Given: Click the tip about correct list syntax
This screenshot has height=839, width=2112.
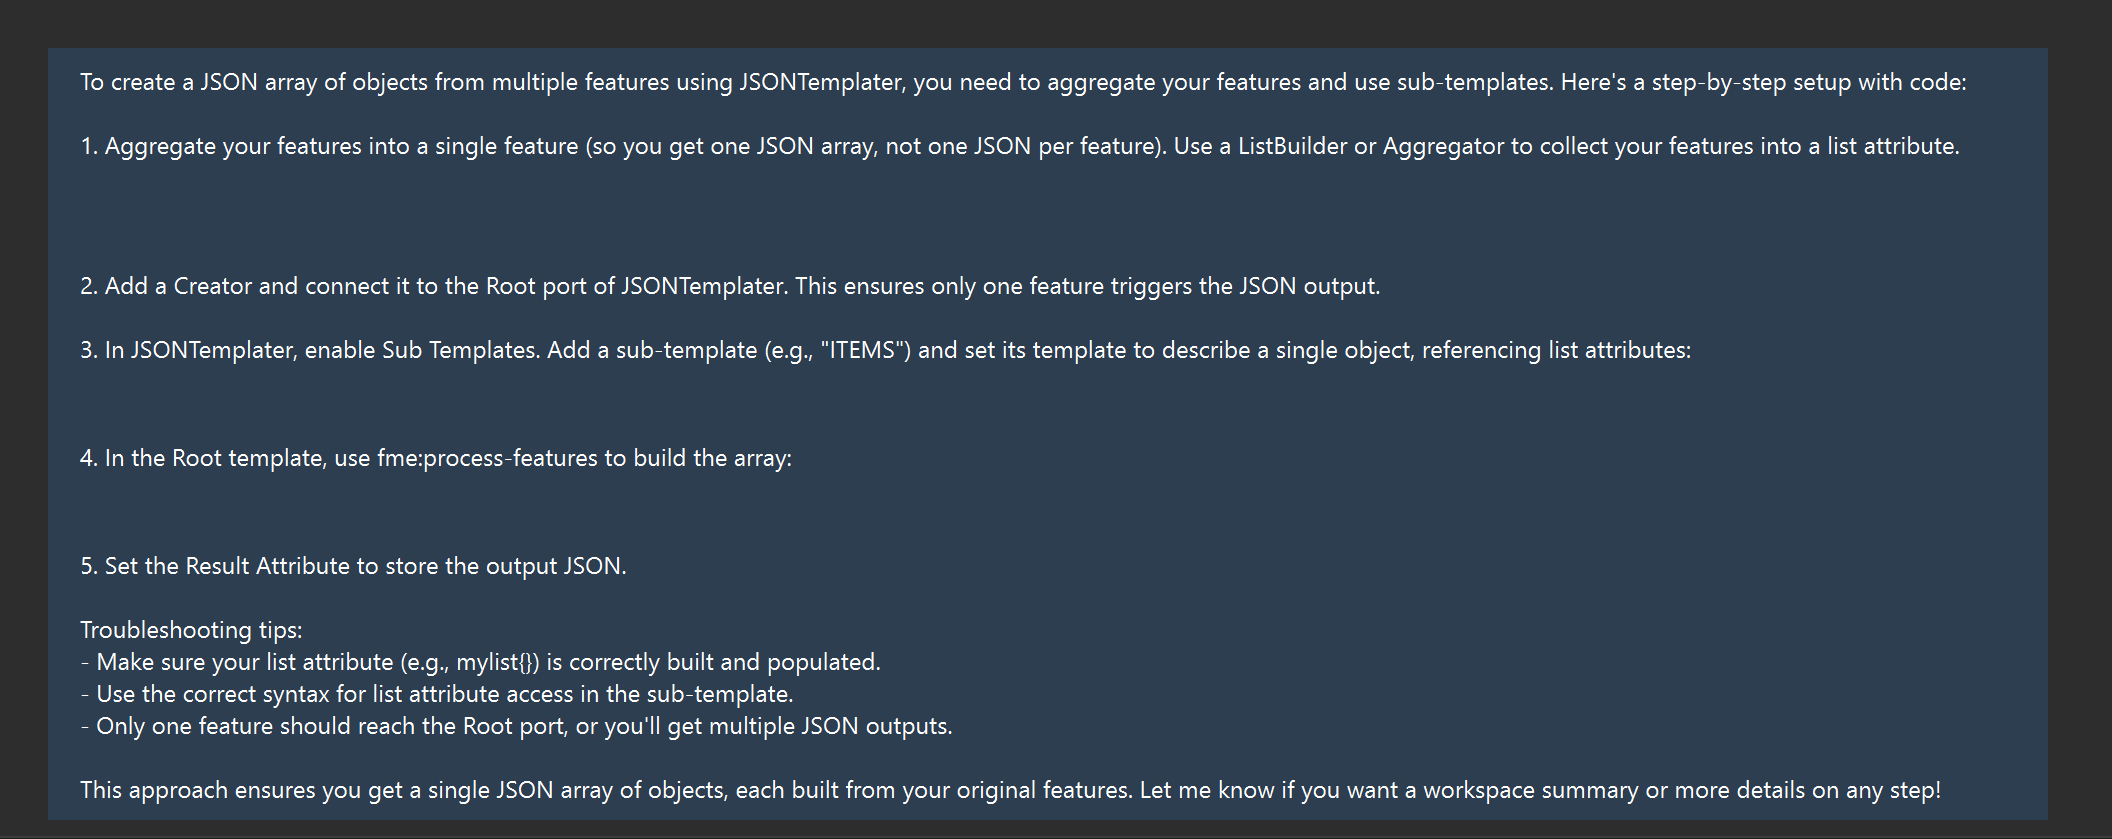Looking at the screenshot, I should (x=437, y=694).
